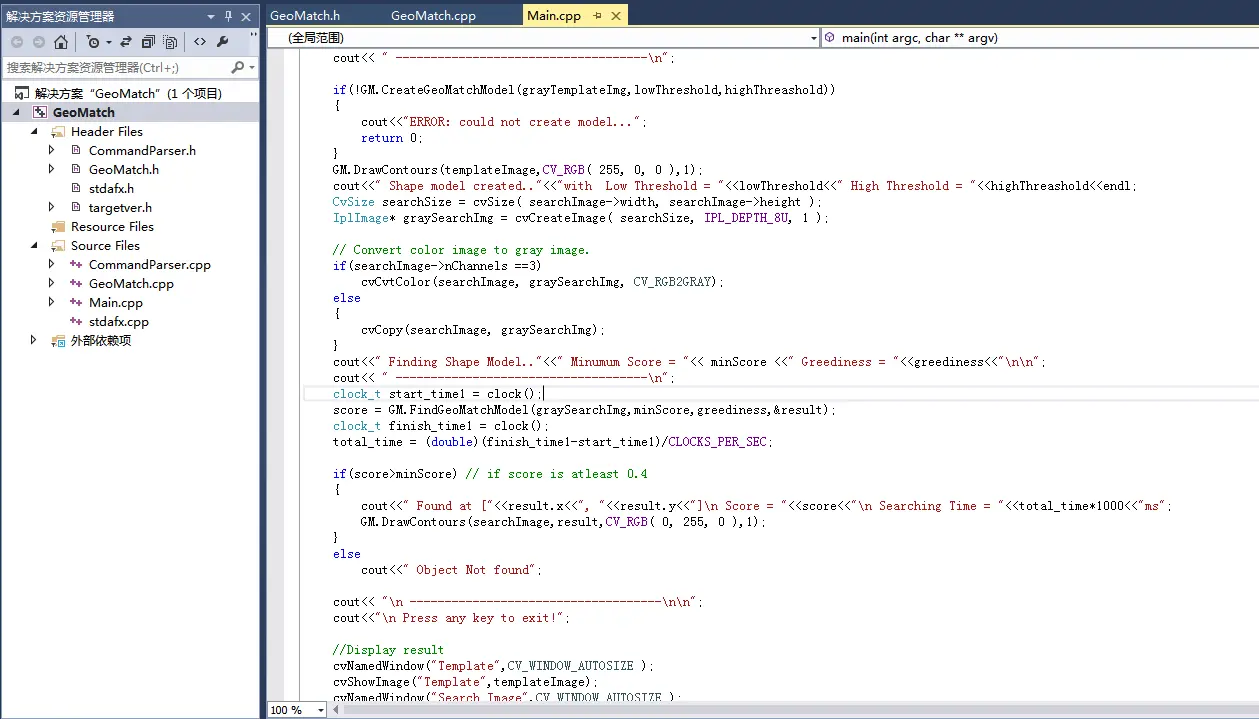Click the GeoMatch.h header file icon
Screen dimensions: 1259x719
click(76, 170)
